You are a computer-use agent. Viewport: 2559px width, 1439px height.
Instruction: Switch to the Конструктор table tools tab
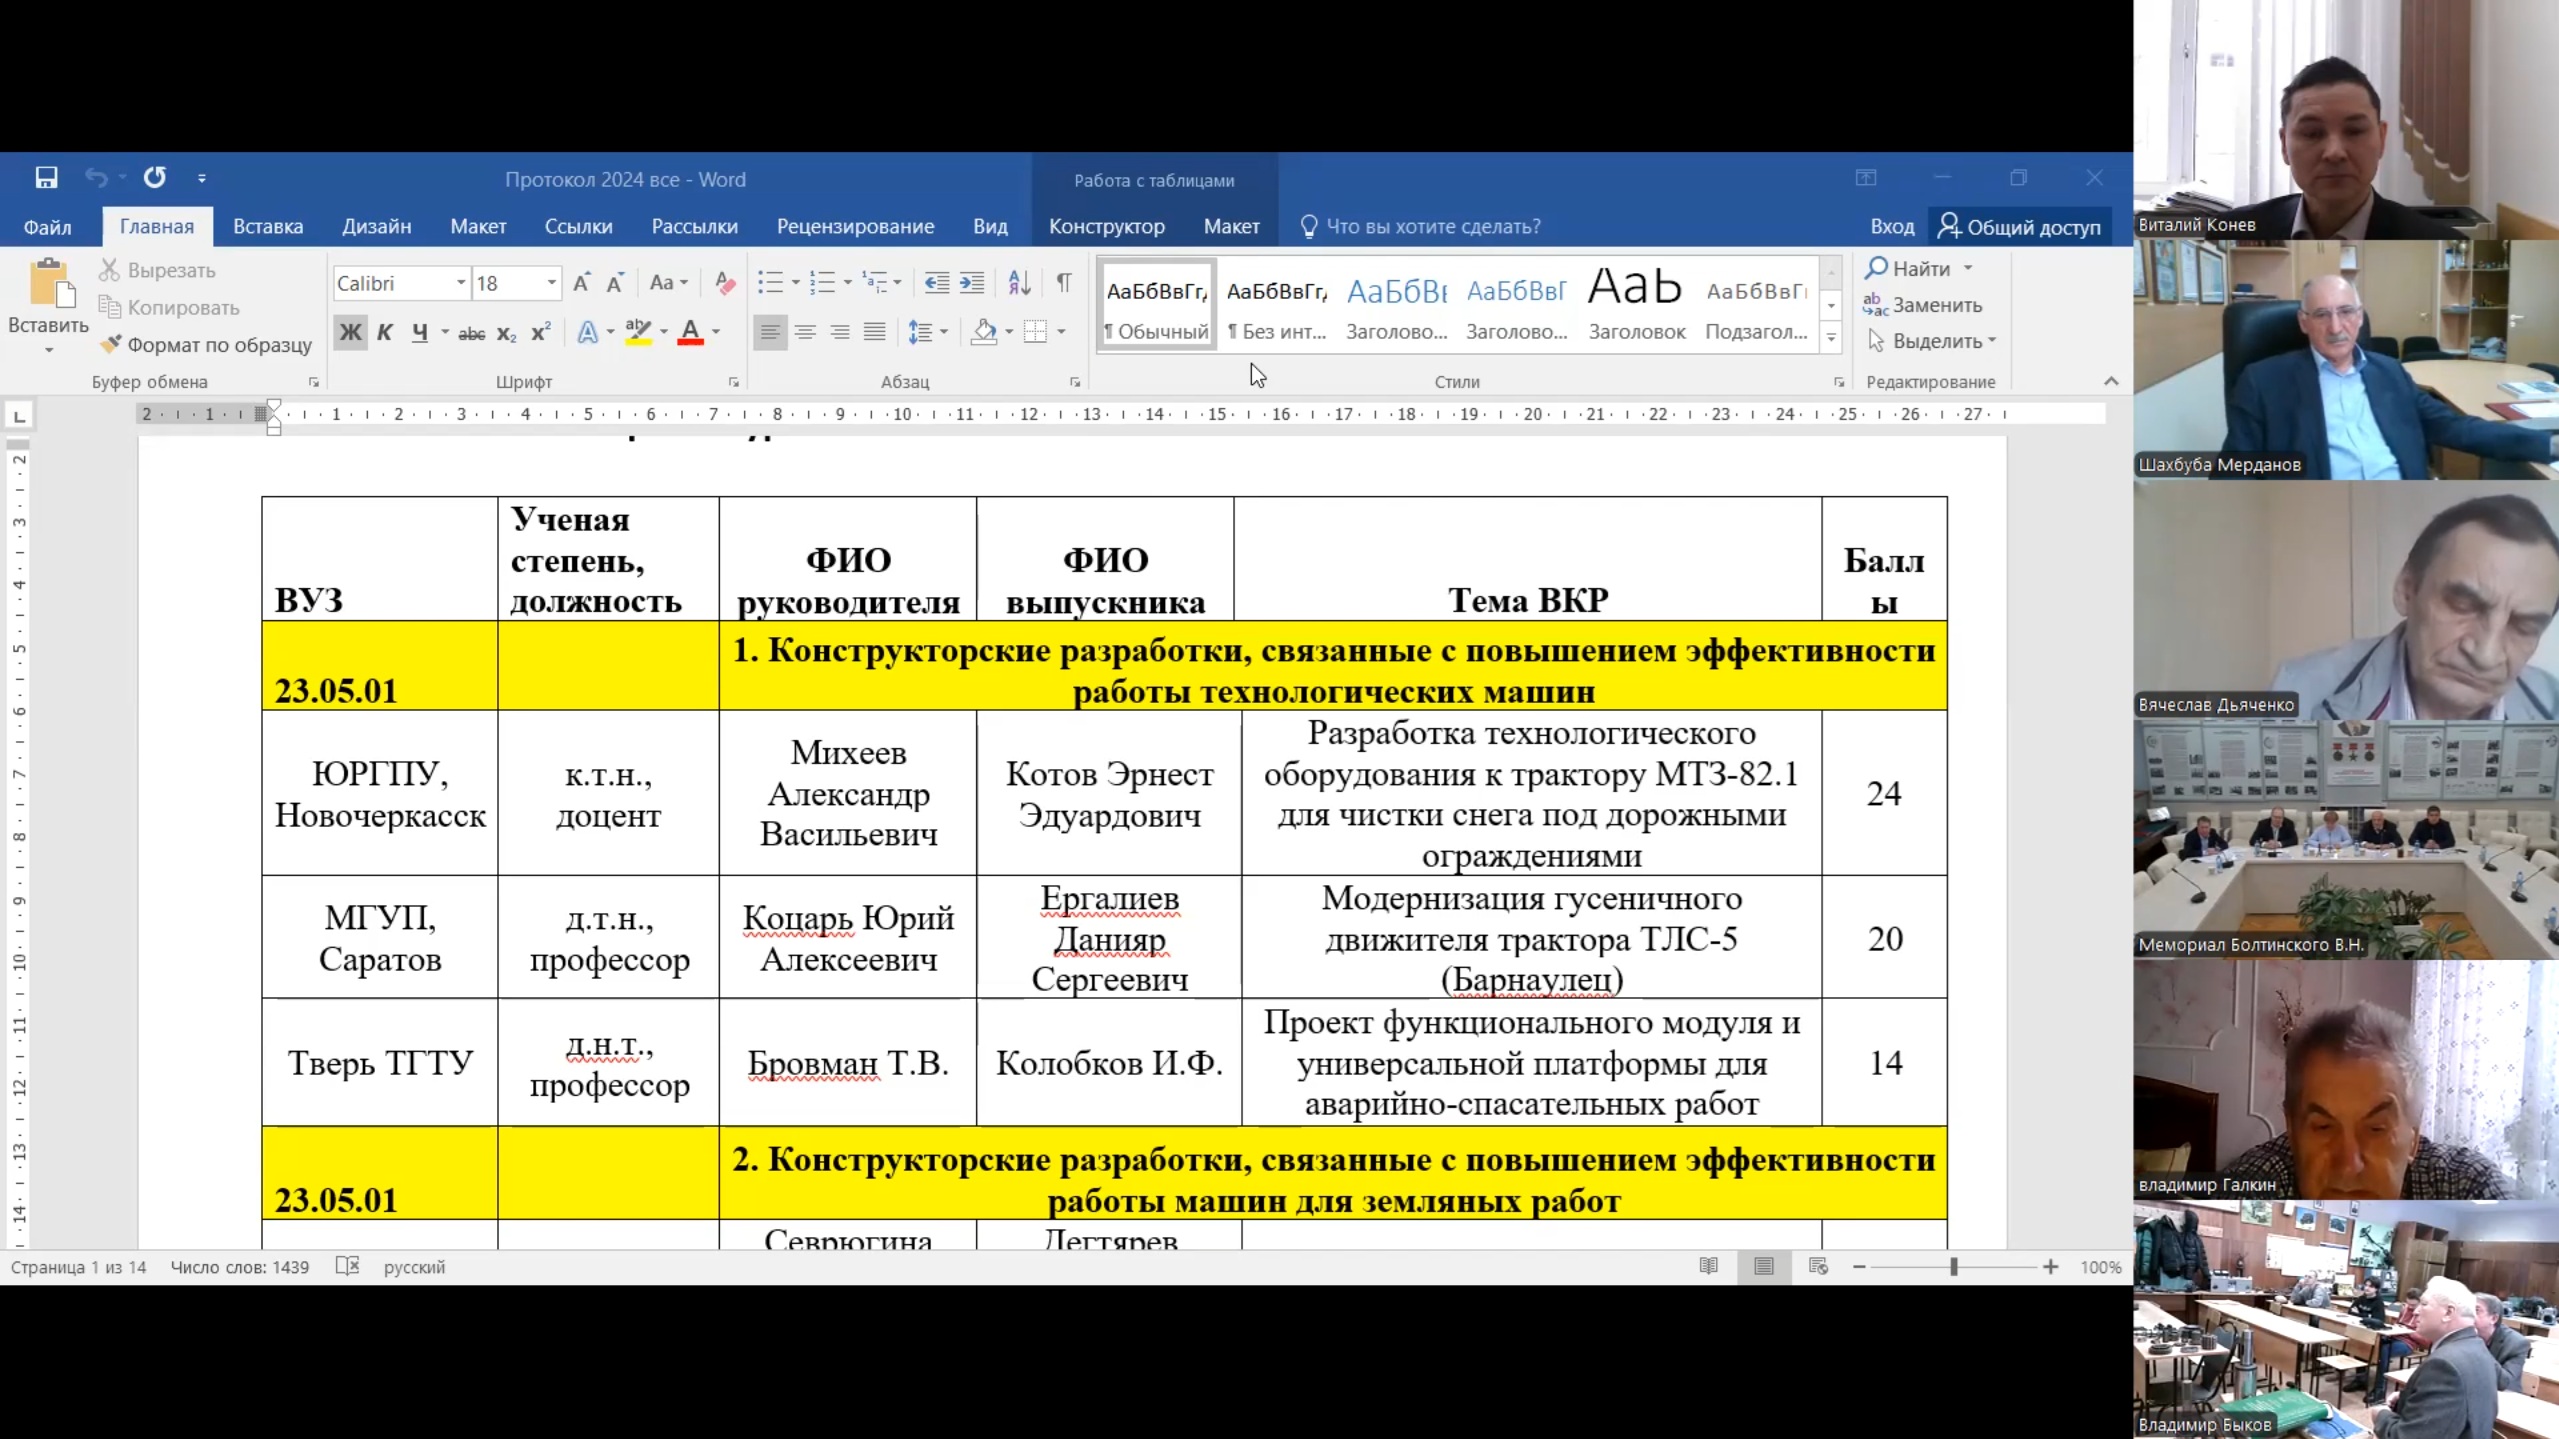pos(1106,227)
